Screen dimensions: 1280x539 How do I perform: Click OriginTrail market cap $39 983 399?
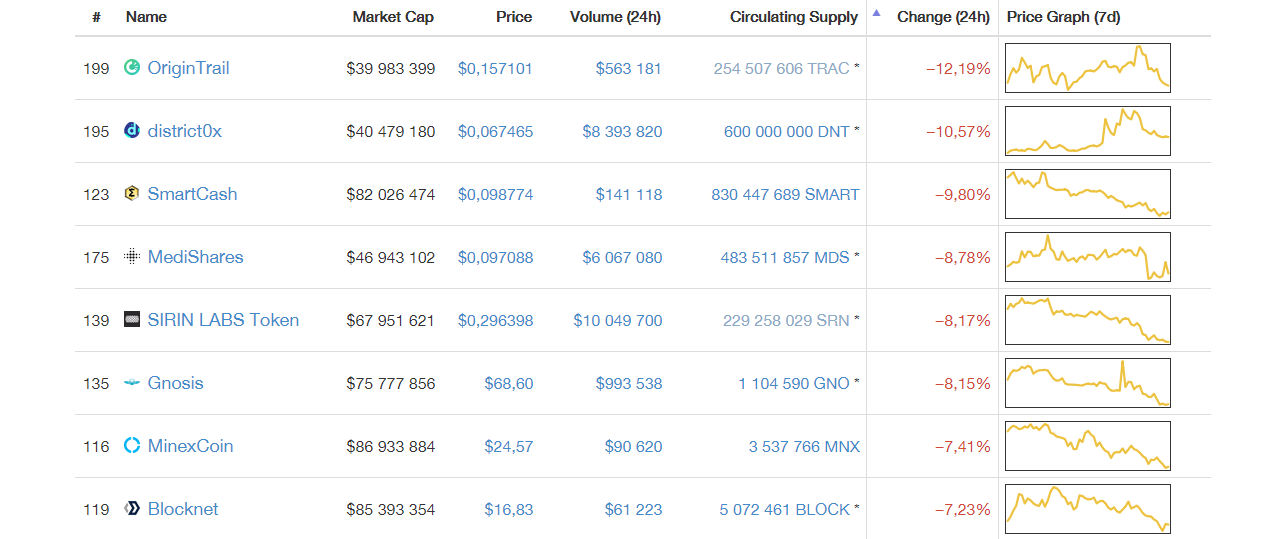[x=391, y=68]
